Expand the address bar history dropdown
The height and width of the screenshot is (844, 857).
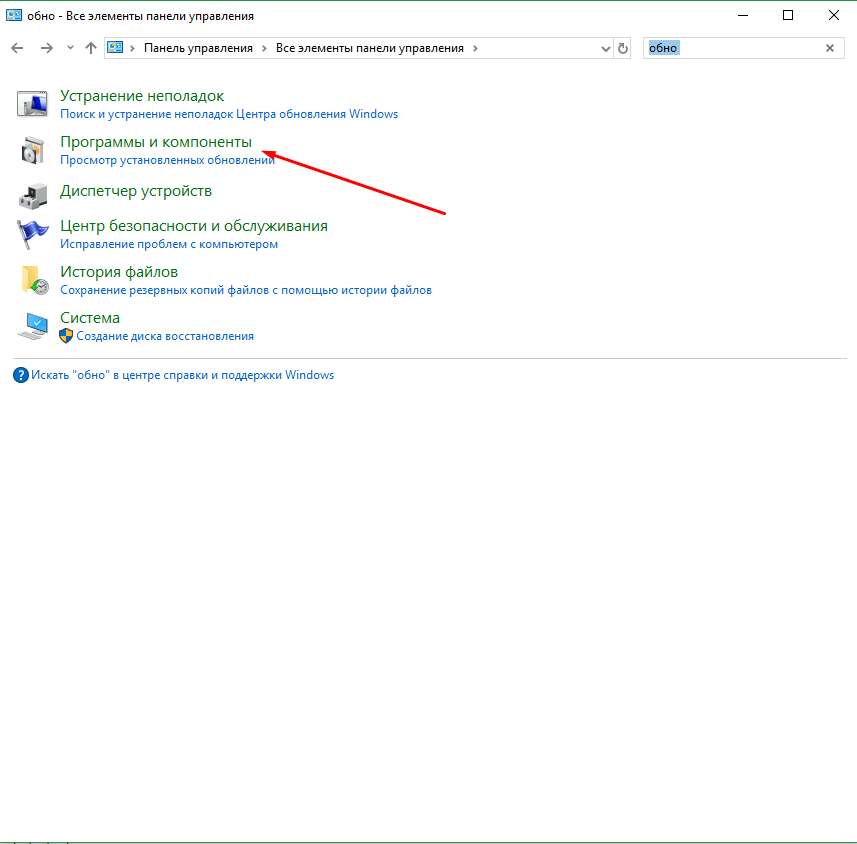[605, 49]
